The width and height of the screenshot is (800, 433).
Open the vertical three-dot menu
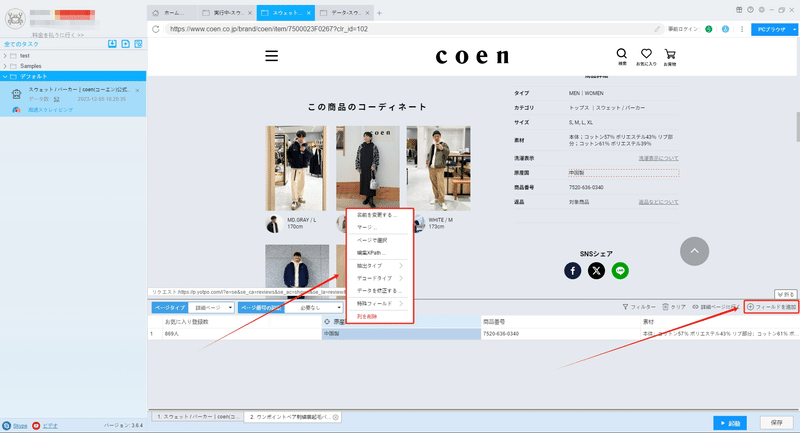point(742,29)
